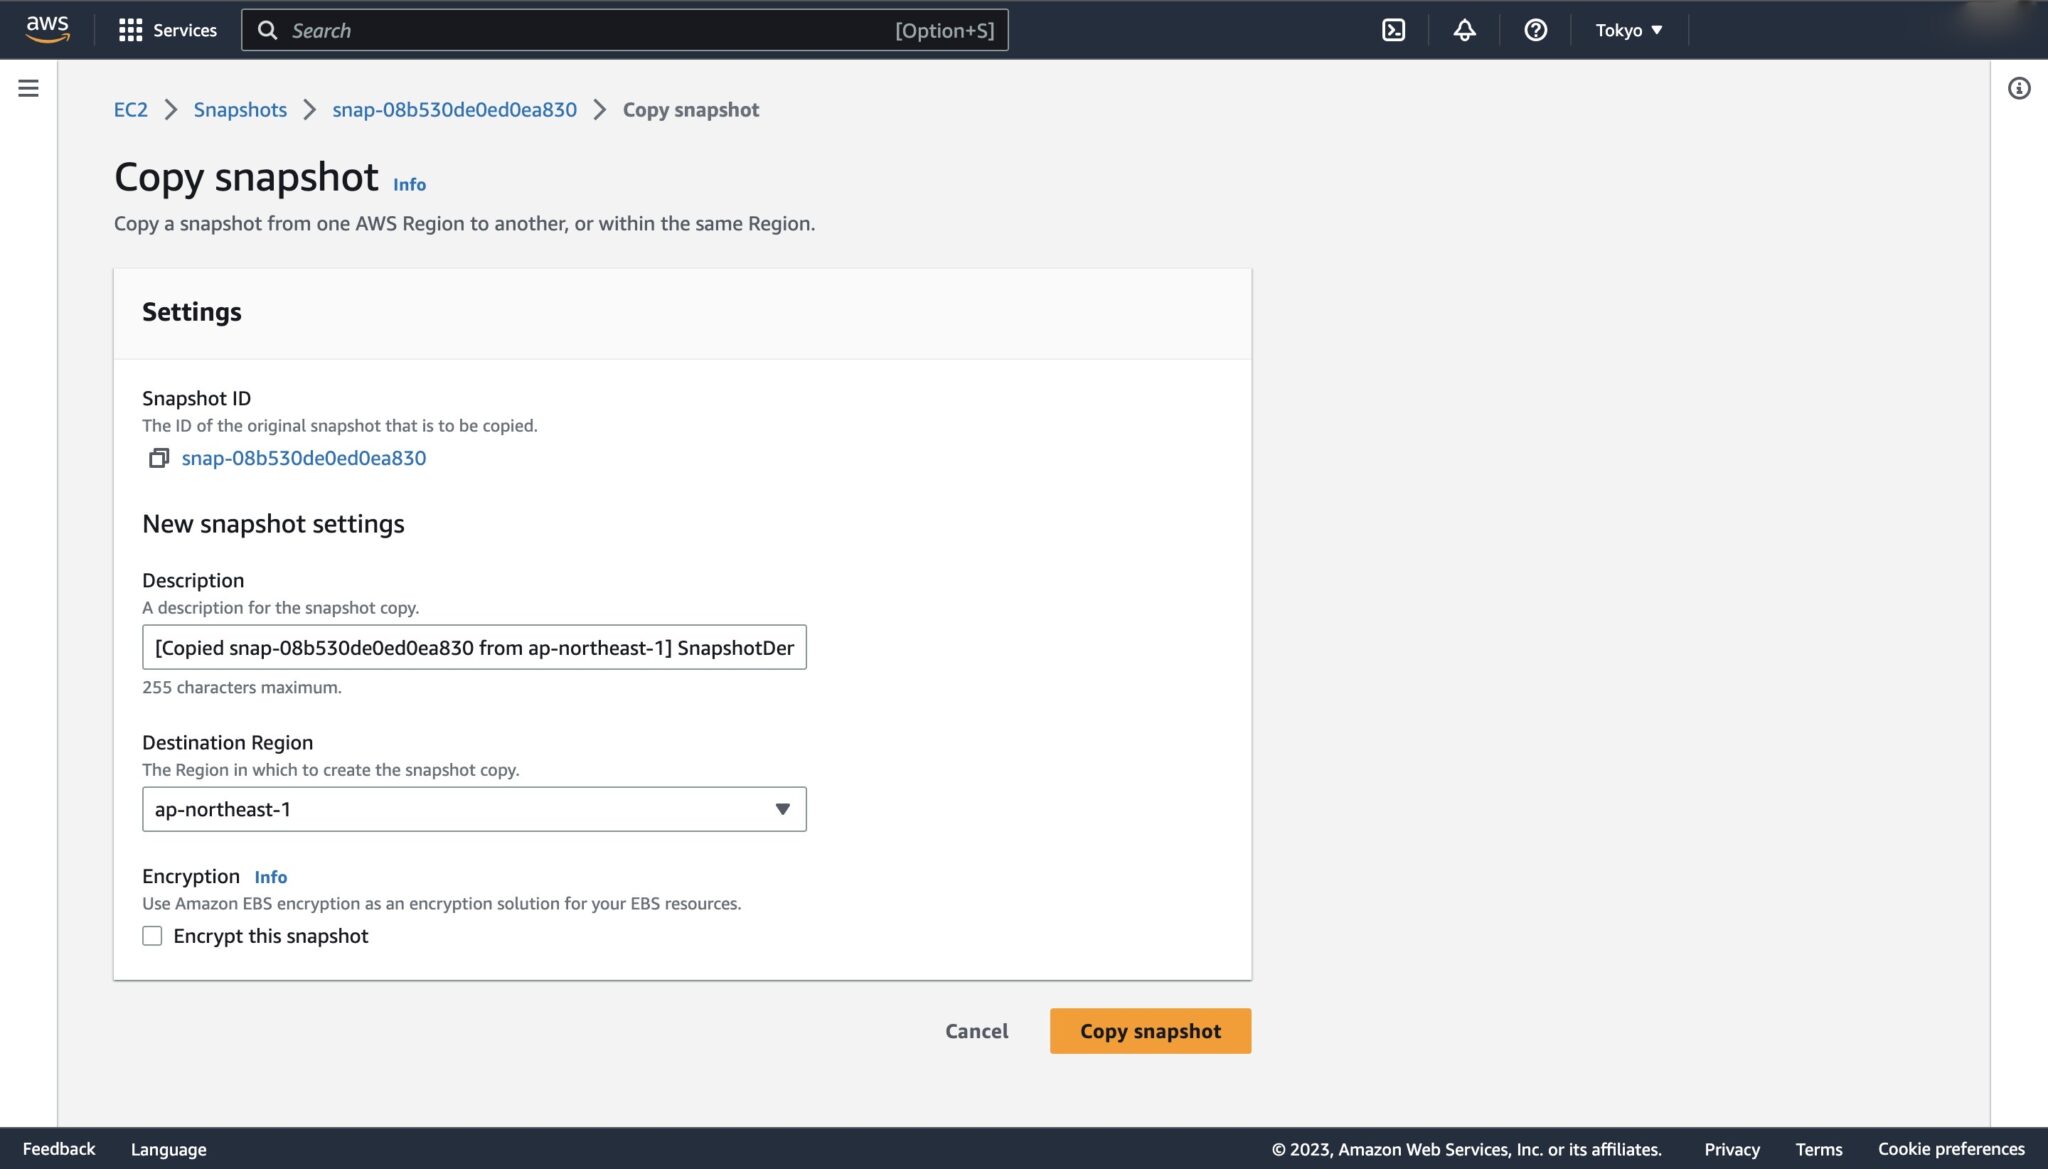
Task: Click the info circle icon on right edge
Action: point(2020,88)
